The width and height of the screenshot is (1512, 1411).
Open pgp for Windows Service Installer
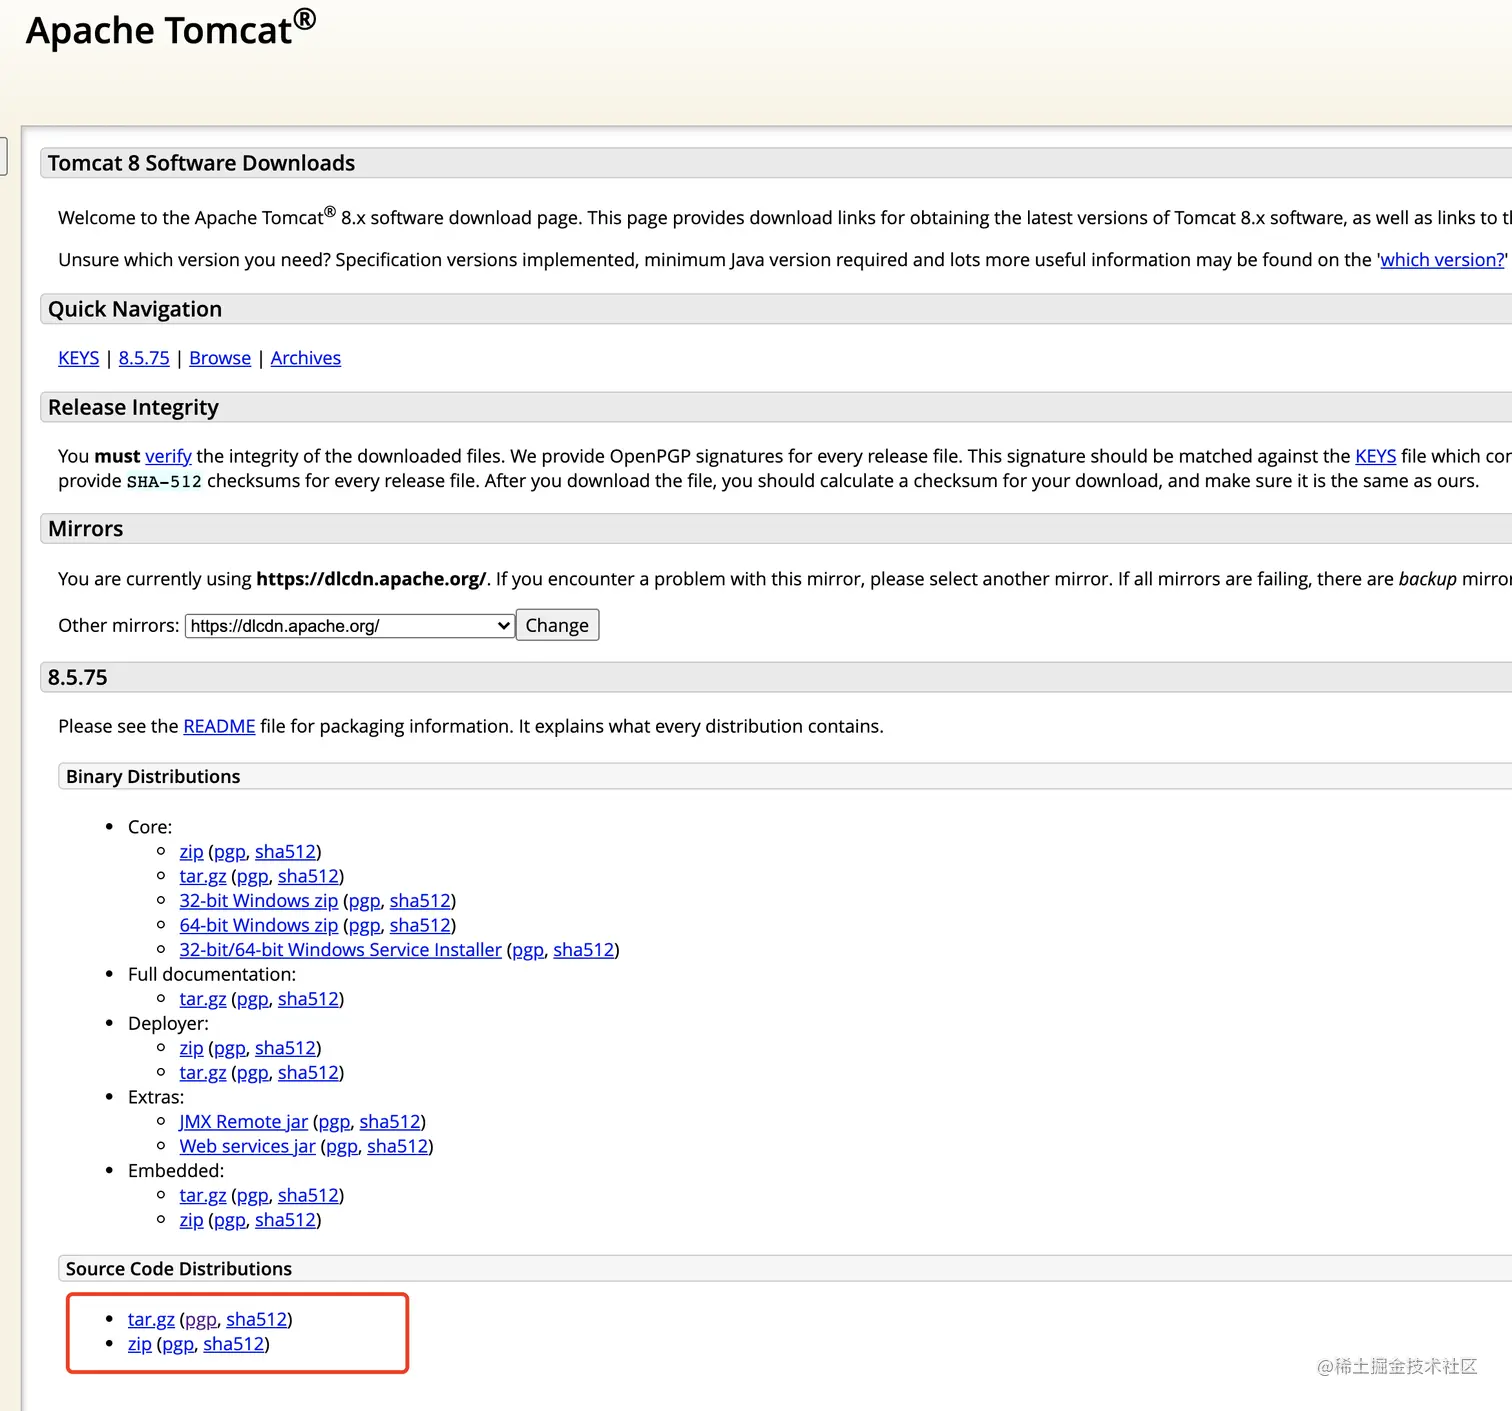point(528,950)
